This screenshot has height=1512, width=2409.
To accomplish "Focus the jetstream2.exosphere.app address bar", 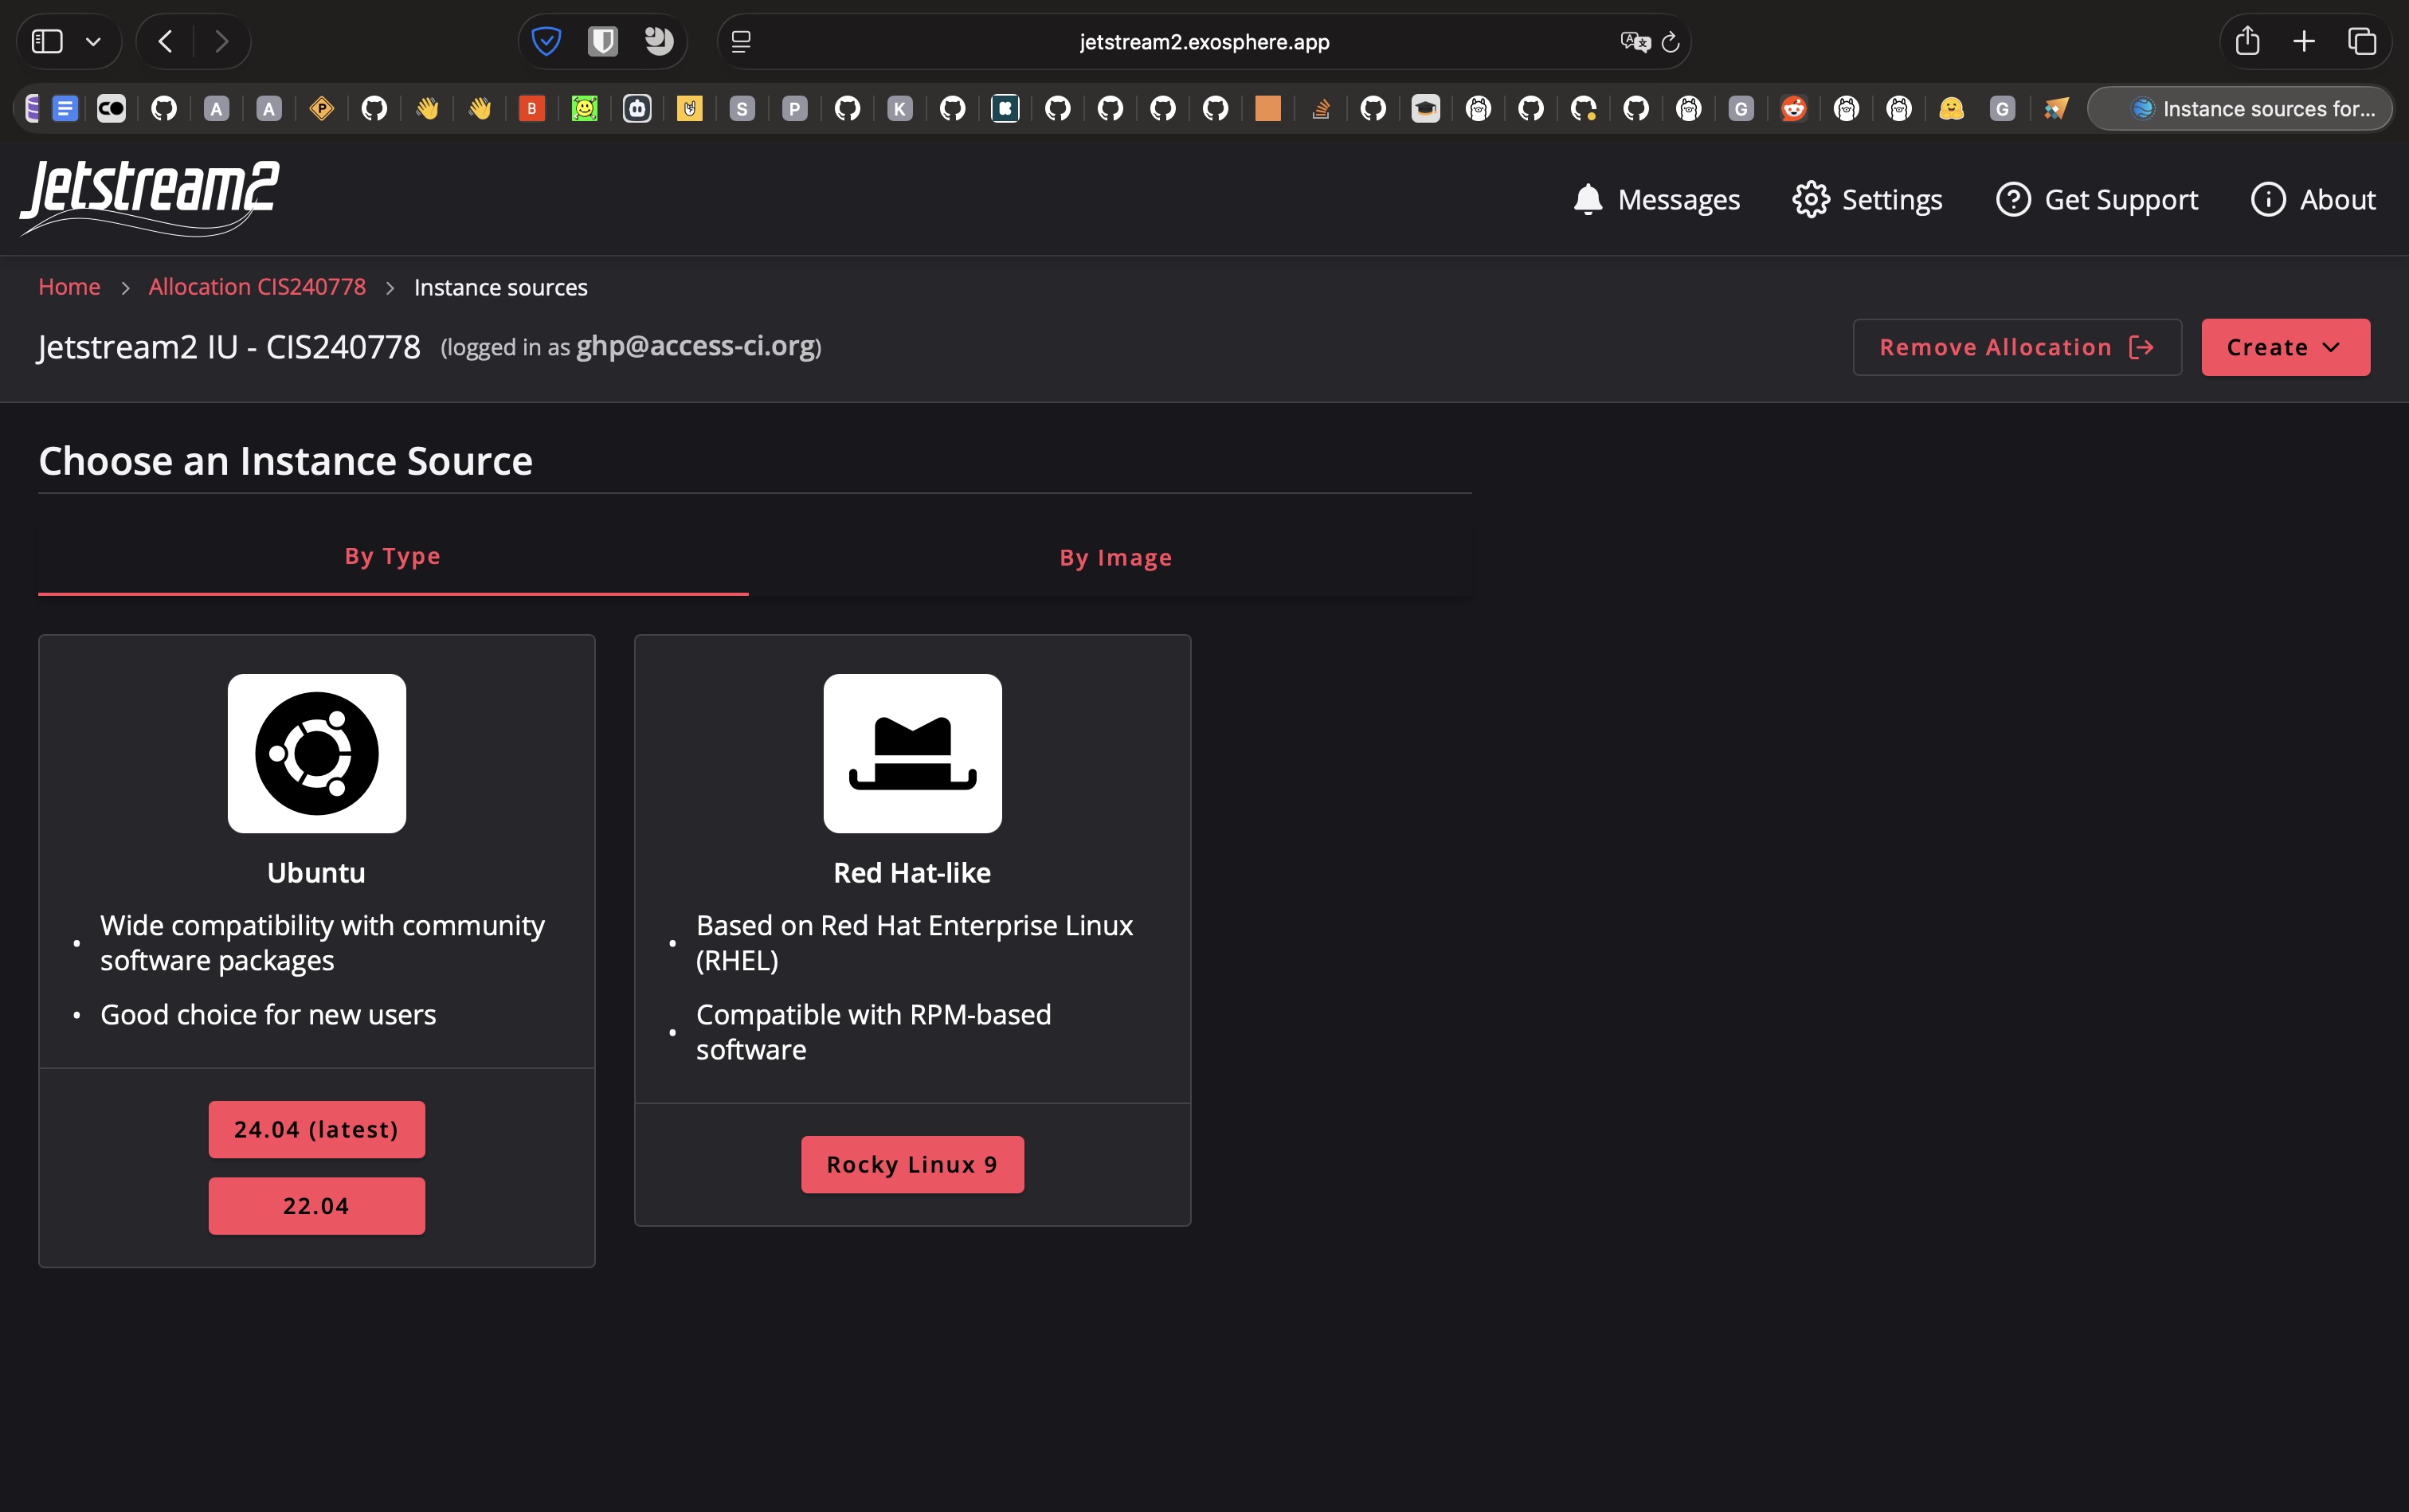I will [x=1204, y=41].
